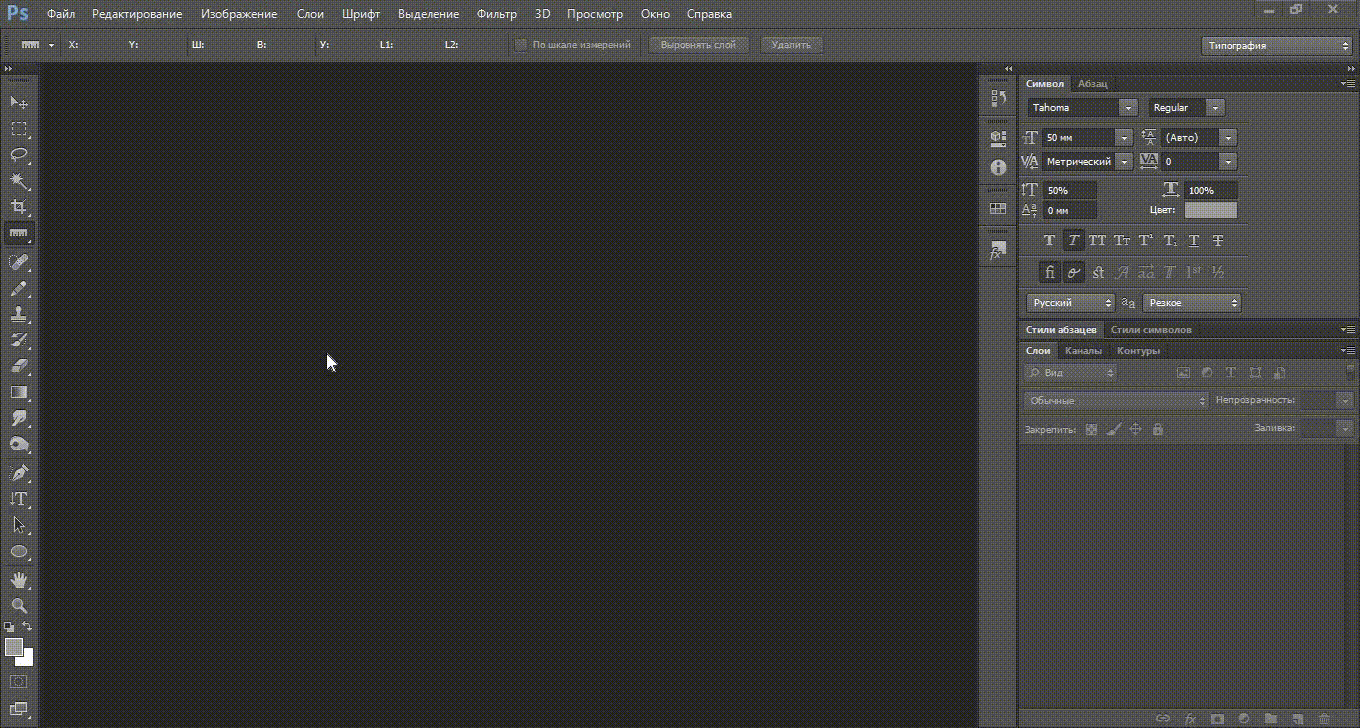Image resolution: width=1360 pixels, height=728 pixels.
Task: Open the Русский language dropdown
Action: (x=1071, y=302)
